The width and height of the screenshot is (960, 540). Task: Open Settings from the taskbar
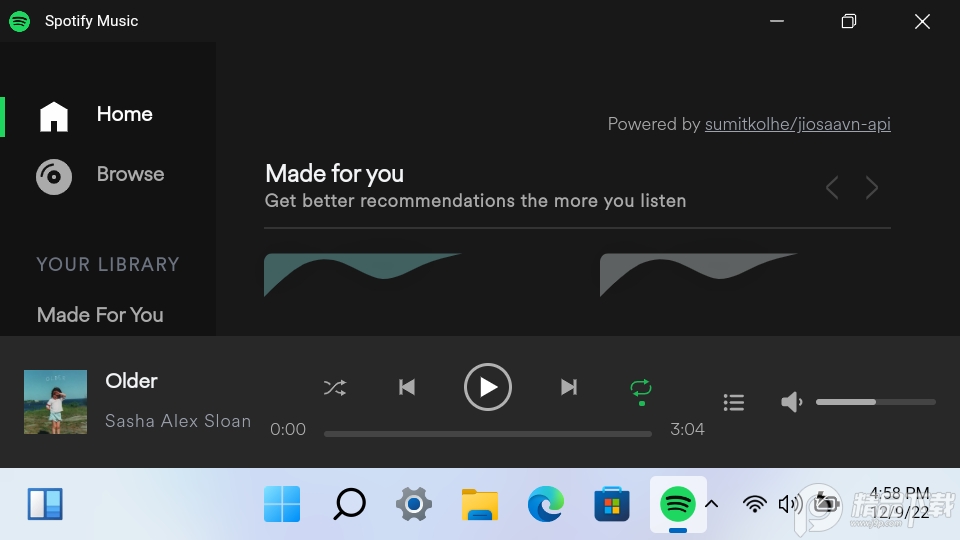pyautogui.click(x=414, y=504)
